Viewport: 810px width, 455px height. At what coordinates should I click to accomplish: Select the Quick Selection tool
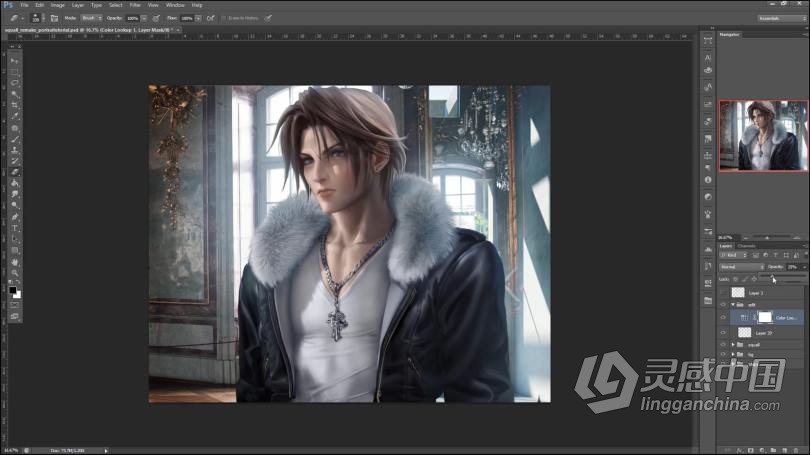click(14, 94)
